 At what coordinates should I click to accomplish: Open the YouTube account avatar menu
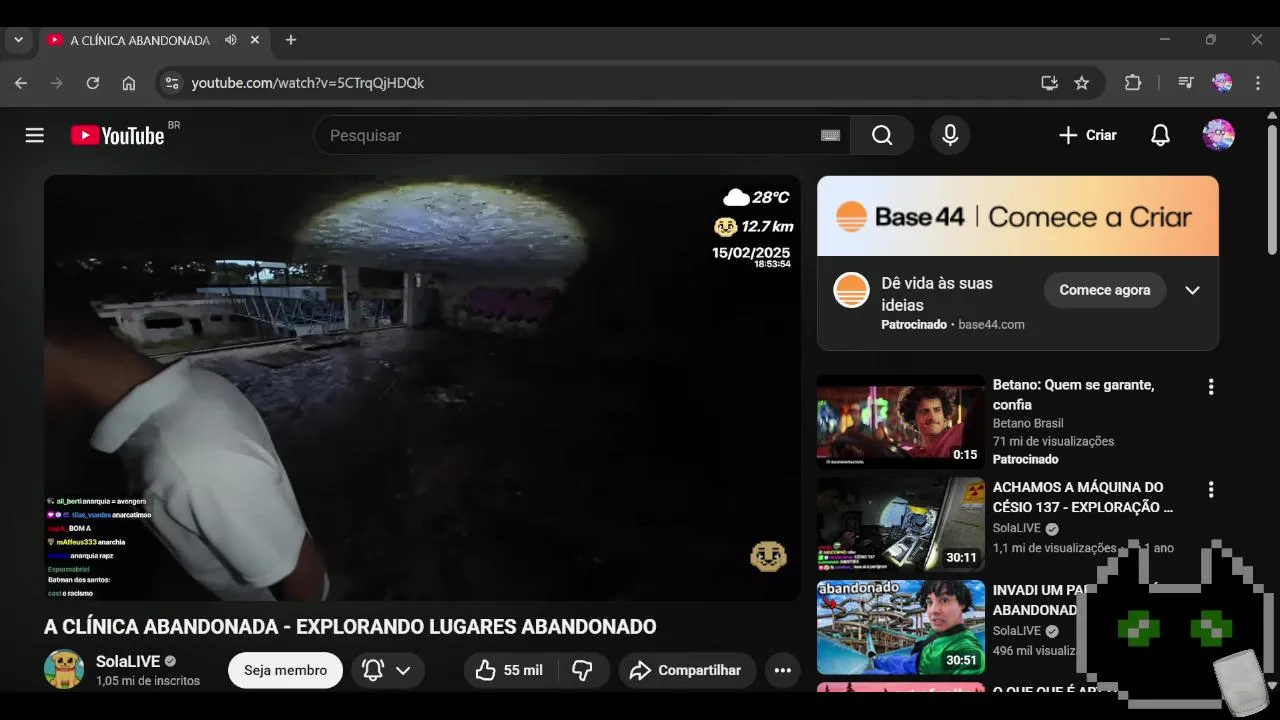coord(1218,135)
